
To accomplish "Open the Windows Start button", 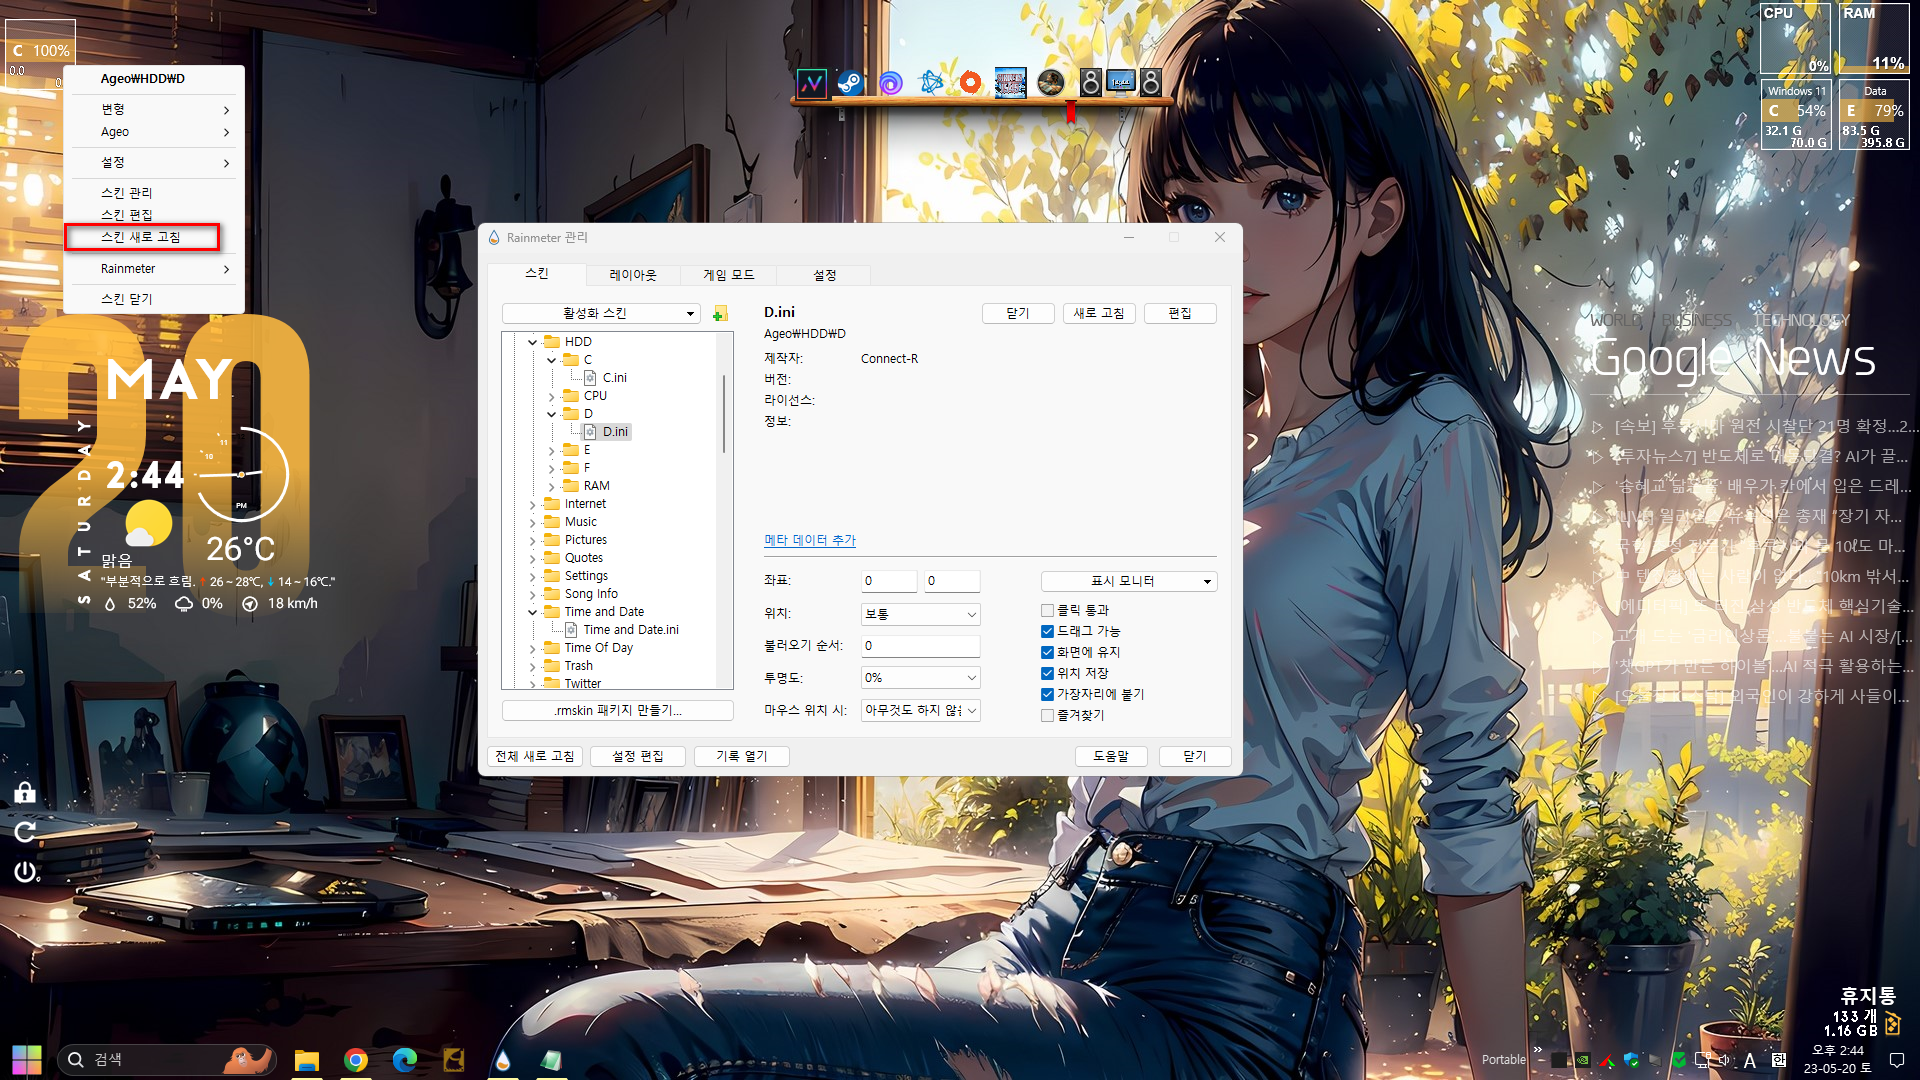I will [x=27, y=1059].
